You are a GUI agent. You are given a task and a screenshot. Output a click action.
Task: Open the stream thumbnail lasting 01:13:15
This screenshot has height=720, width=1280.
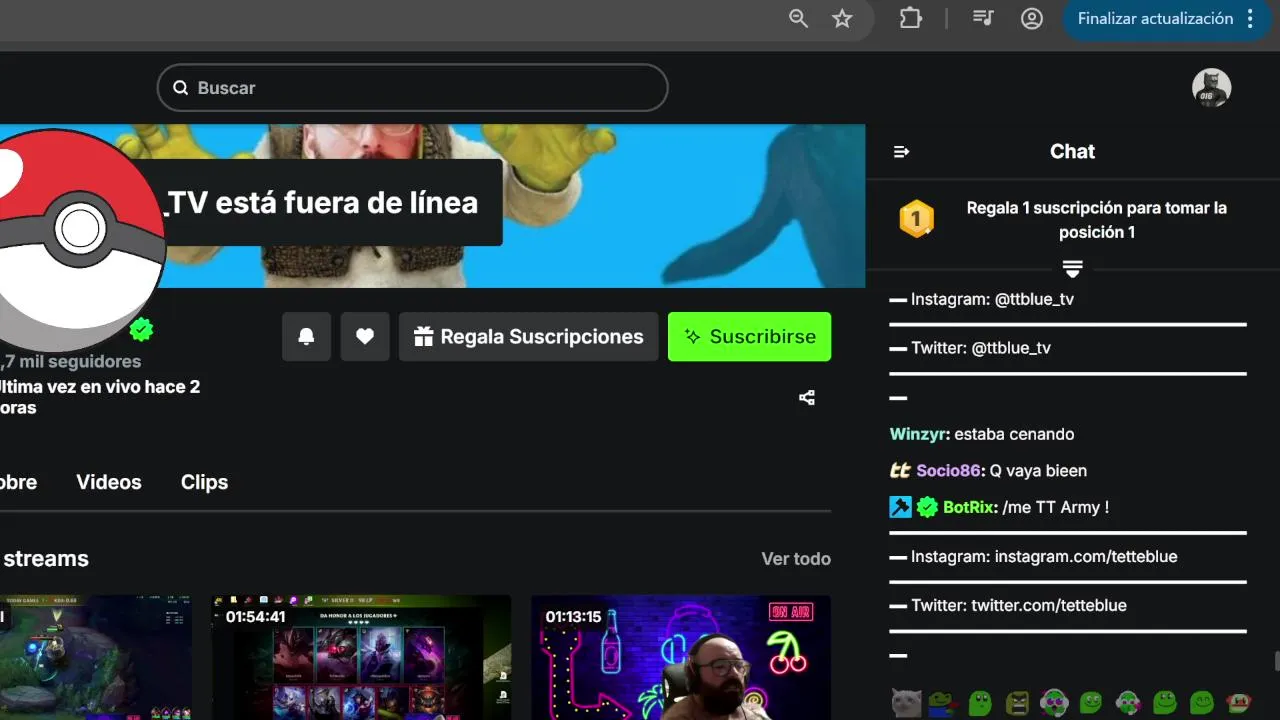681,657
